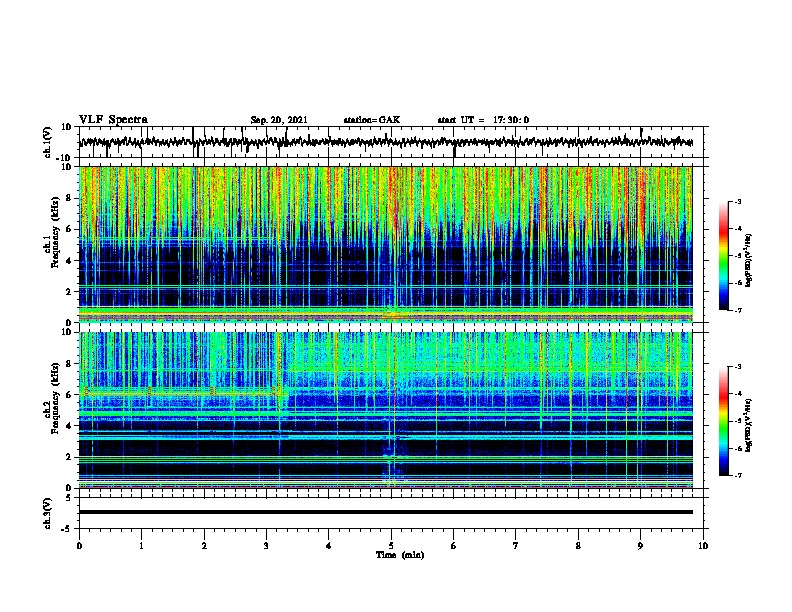Select the "start UT = 17:30:0" text
Viewport: 792px width, 612px height.
[483, 120]
